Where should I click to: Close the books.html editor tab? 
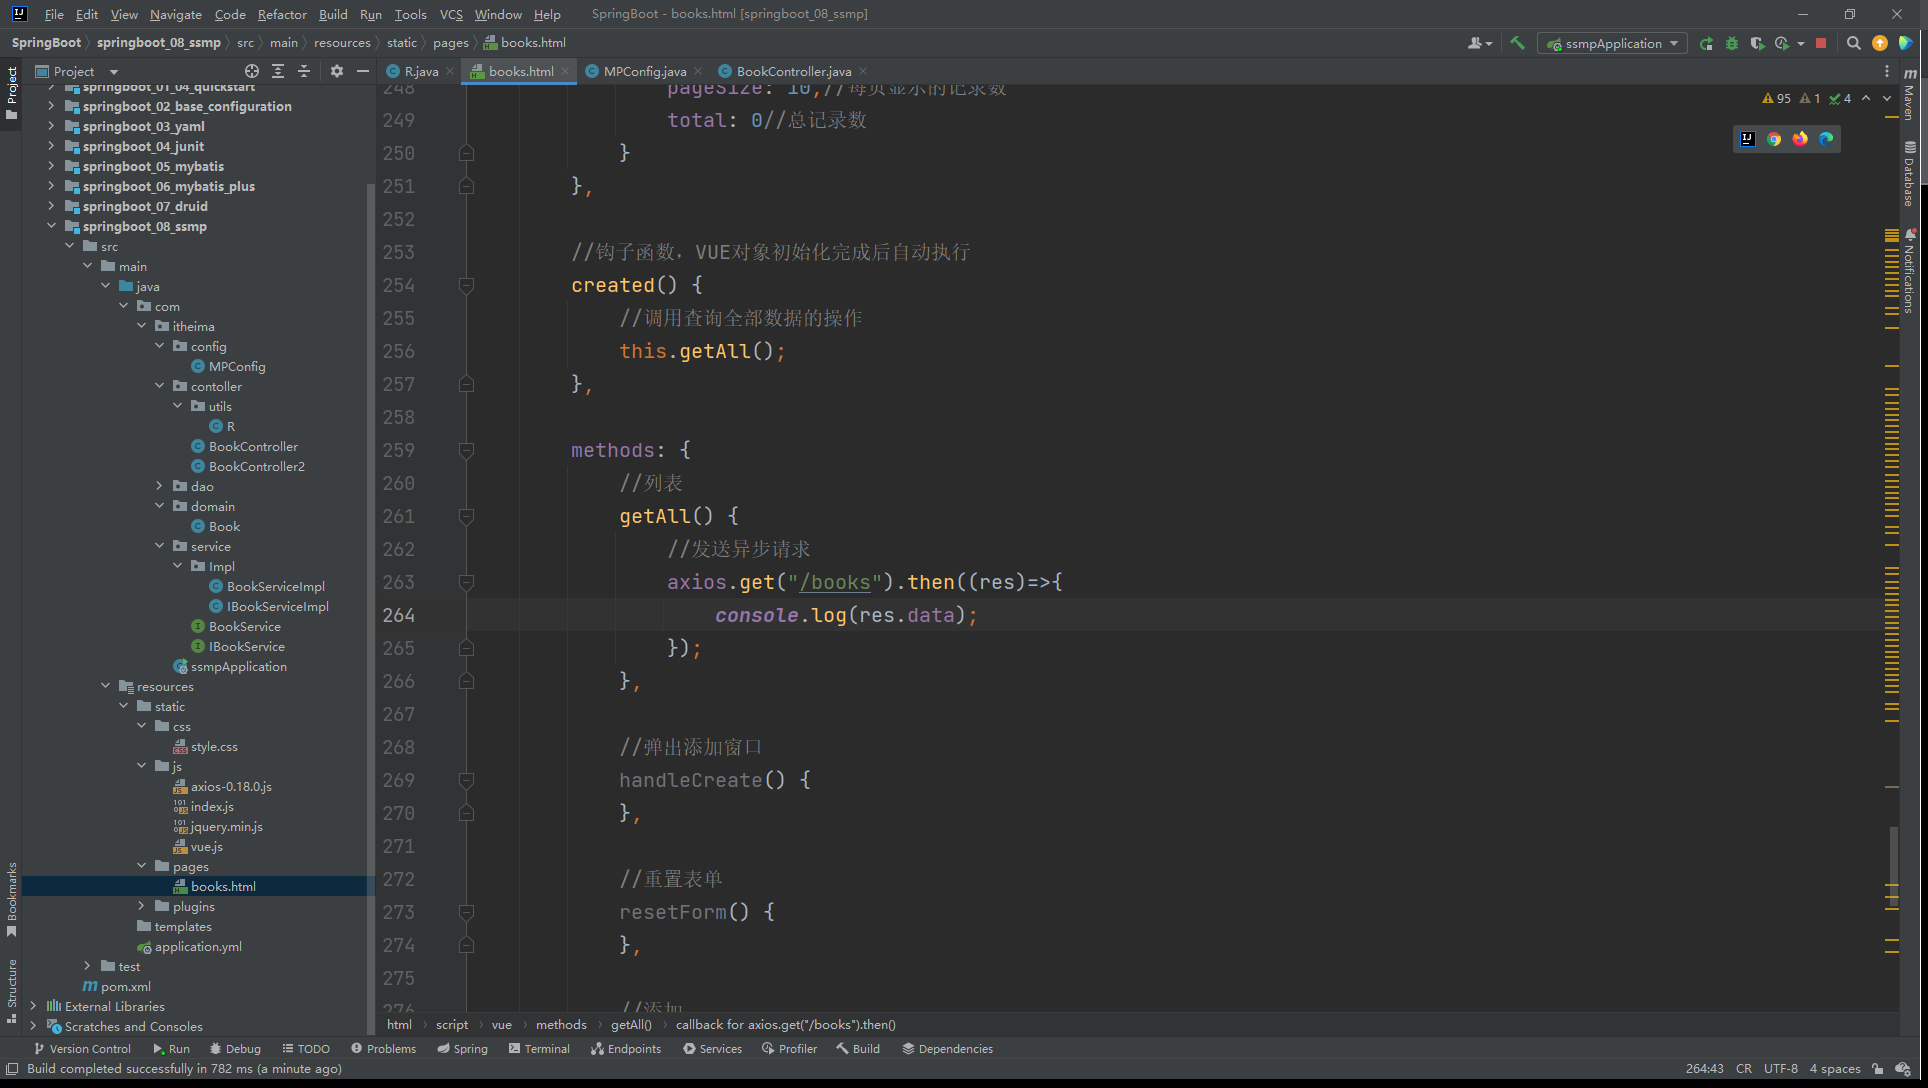click(565, 71)
